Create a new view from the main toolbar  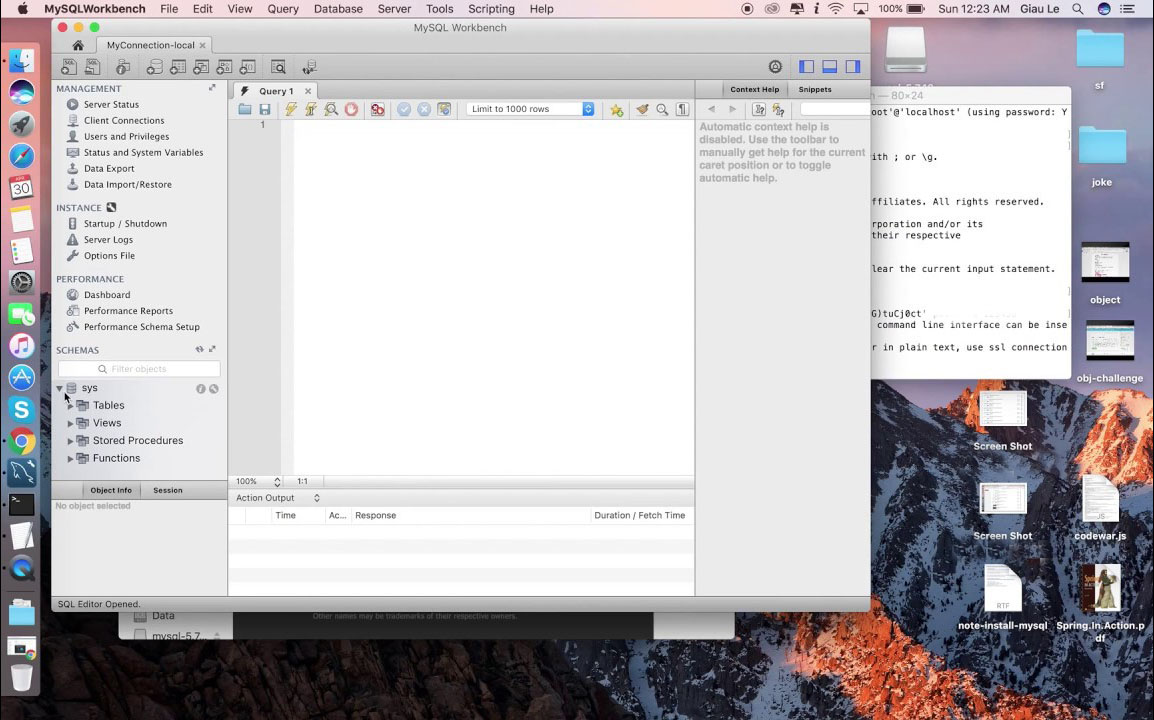click(201, 67)
